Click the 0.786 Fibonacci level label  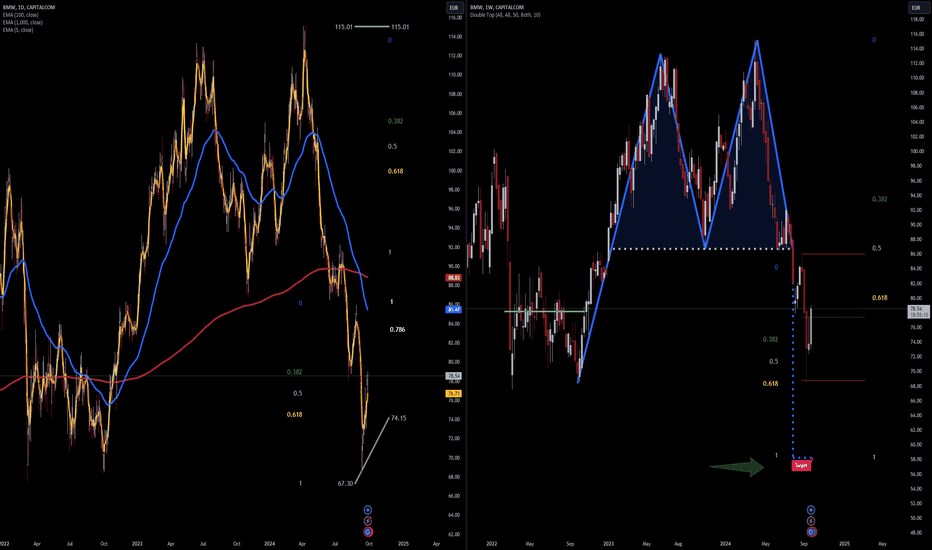397,329
